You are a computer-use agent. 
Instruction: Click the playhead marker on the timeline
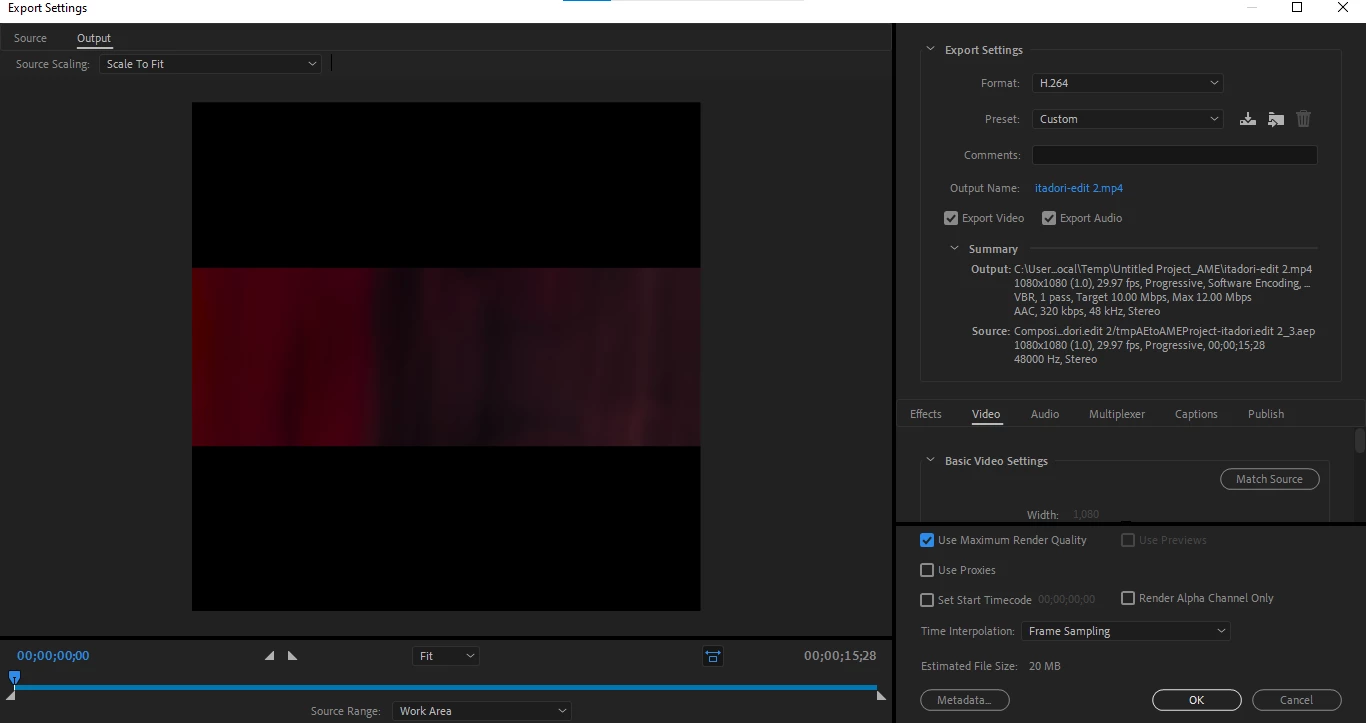(x=14, y=678)
